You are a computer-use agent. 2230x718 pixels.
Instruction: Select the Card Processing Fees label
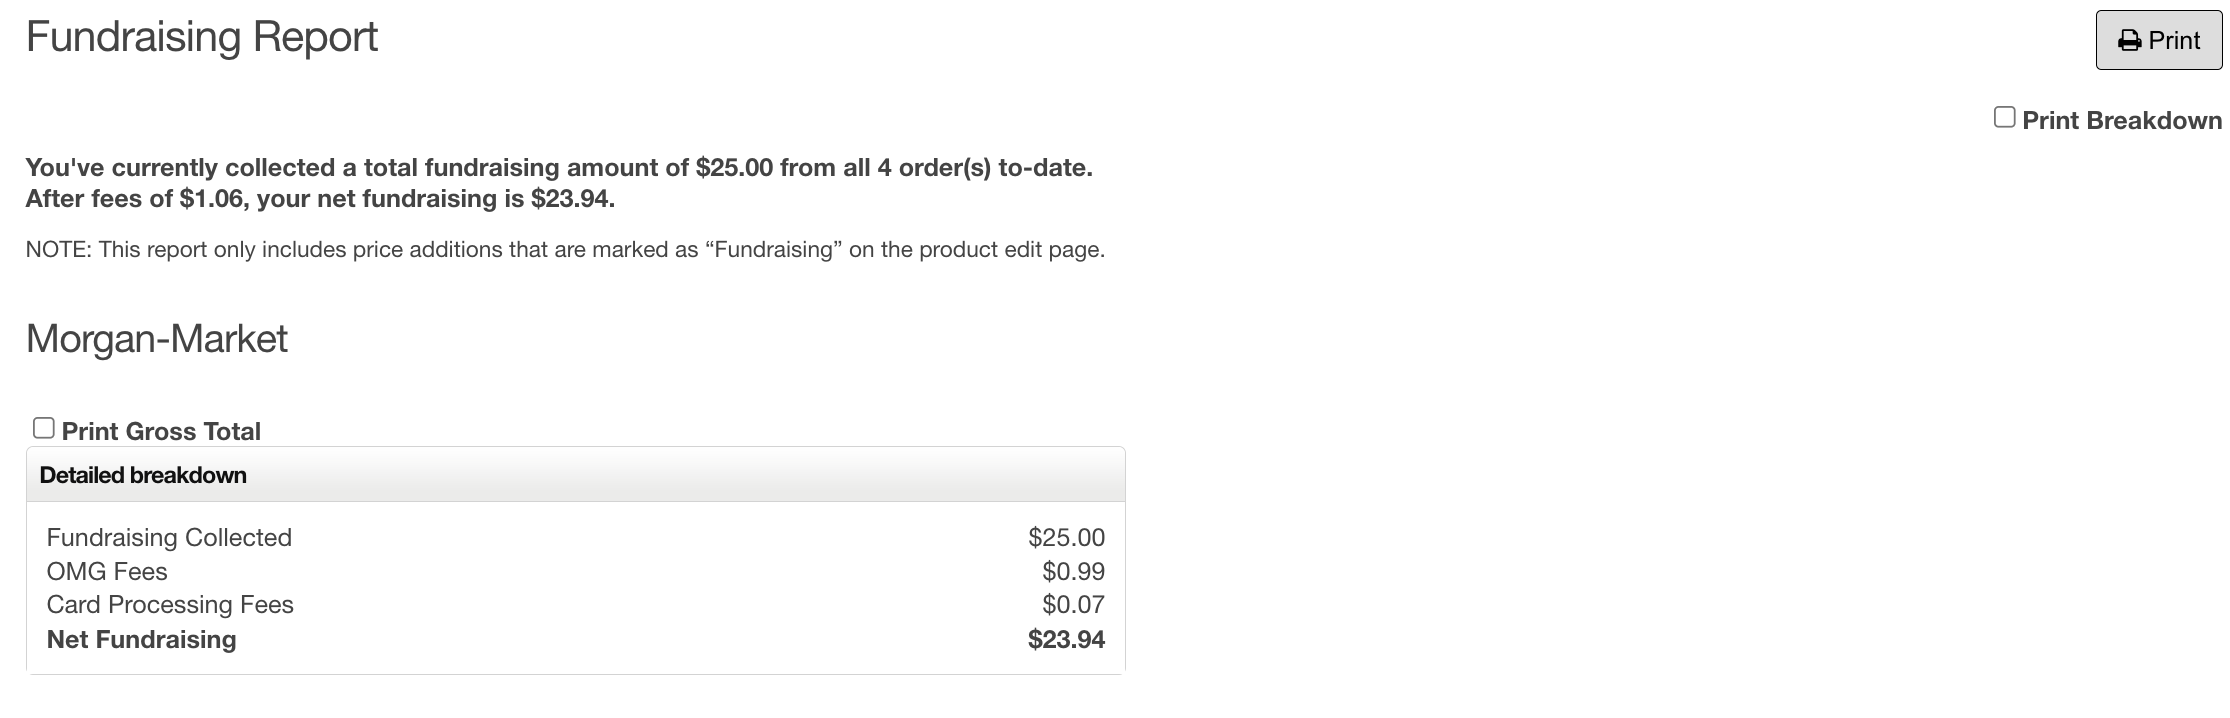170,605
